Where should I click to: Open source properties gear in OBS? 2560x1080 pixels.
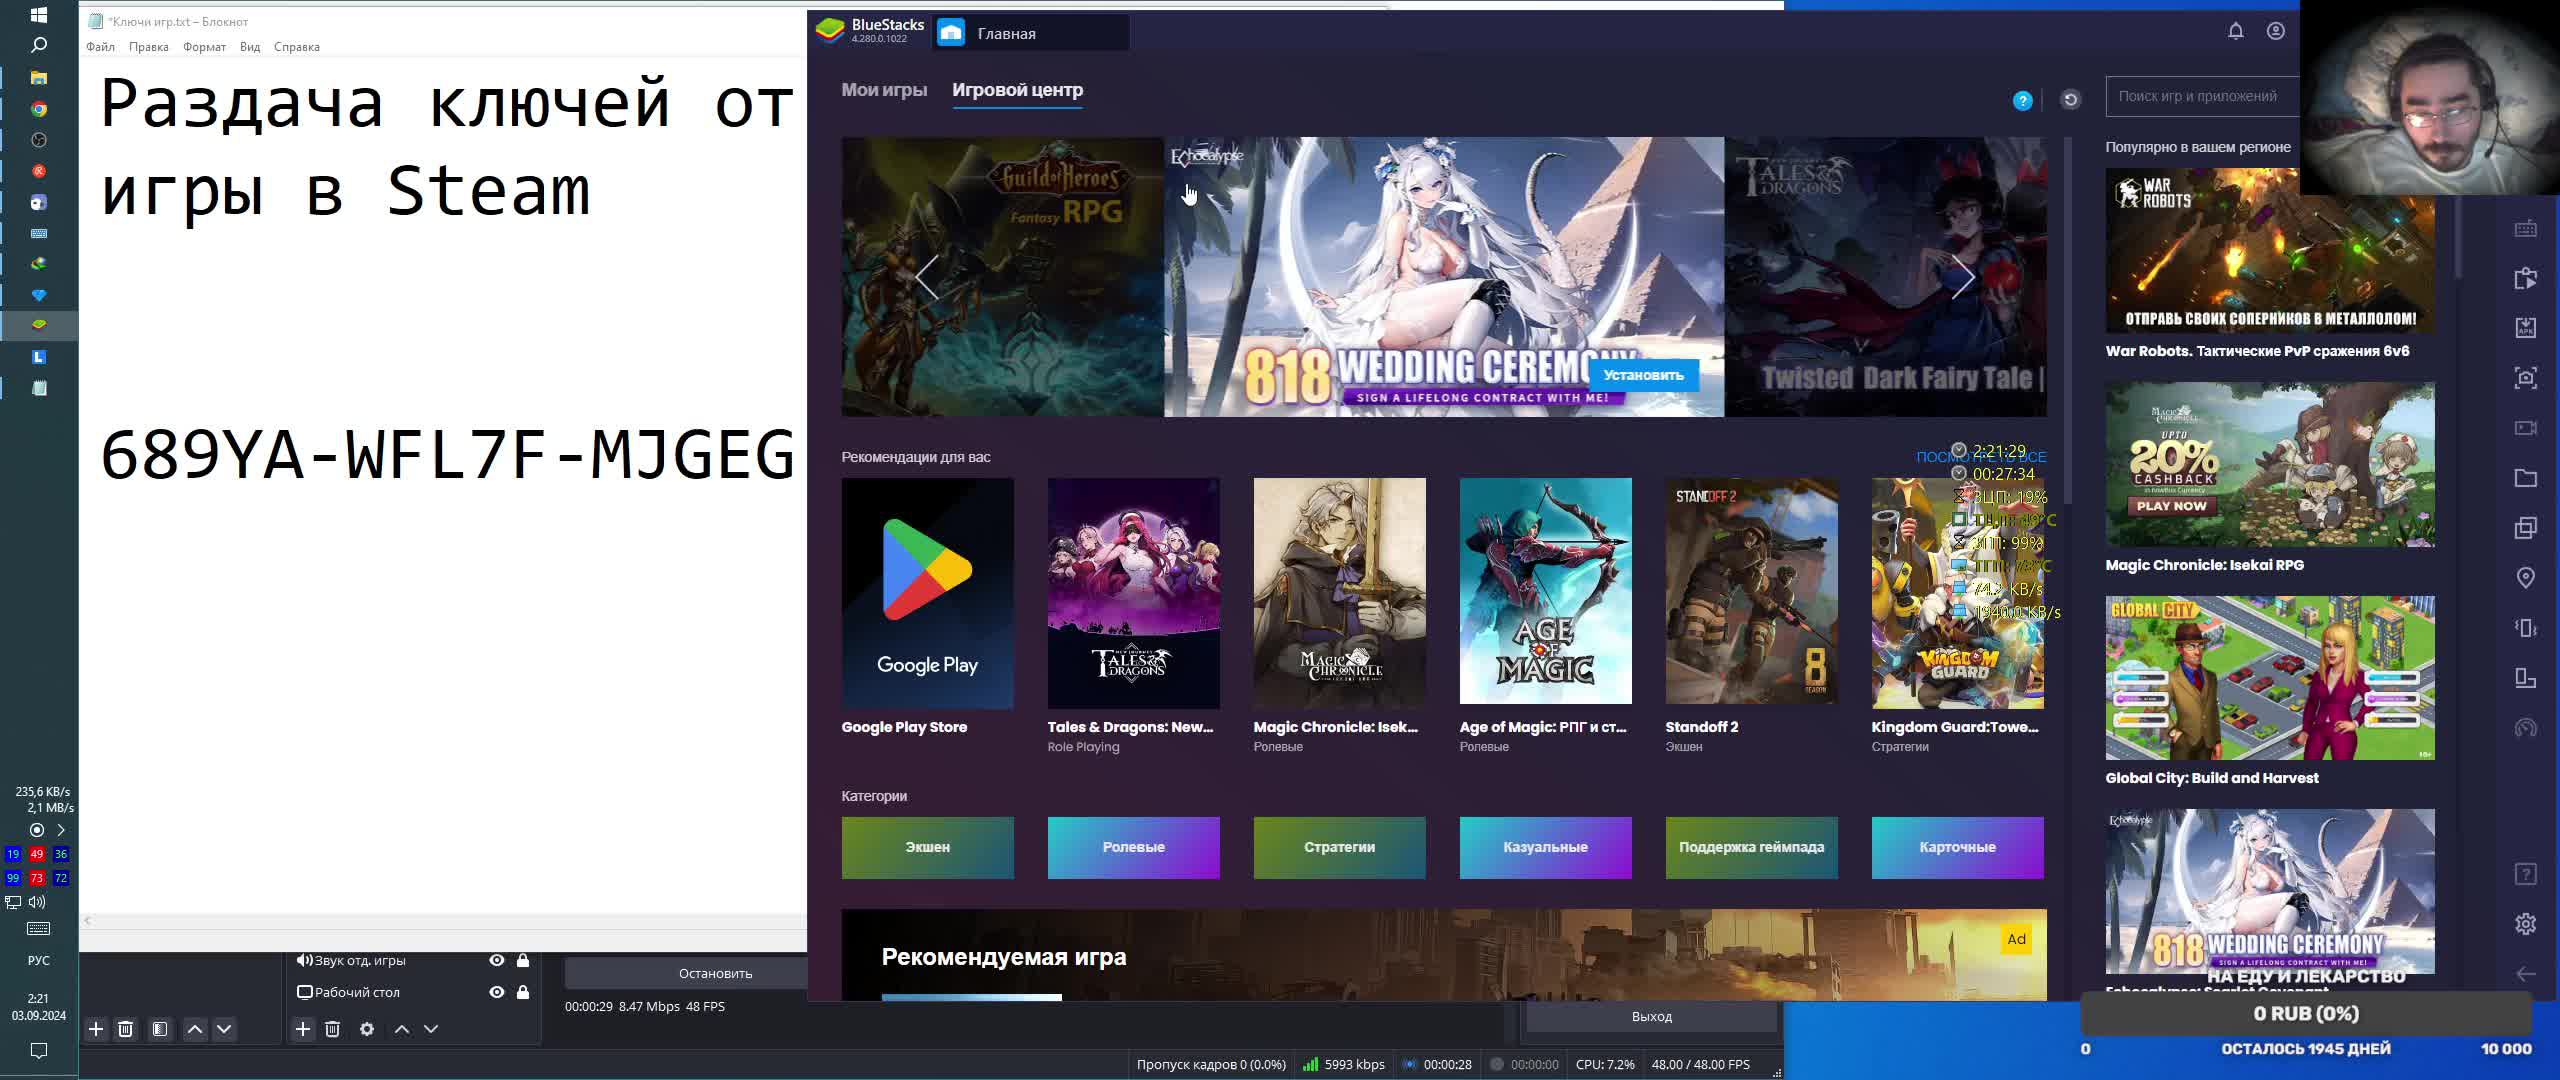pos(367,1029)
